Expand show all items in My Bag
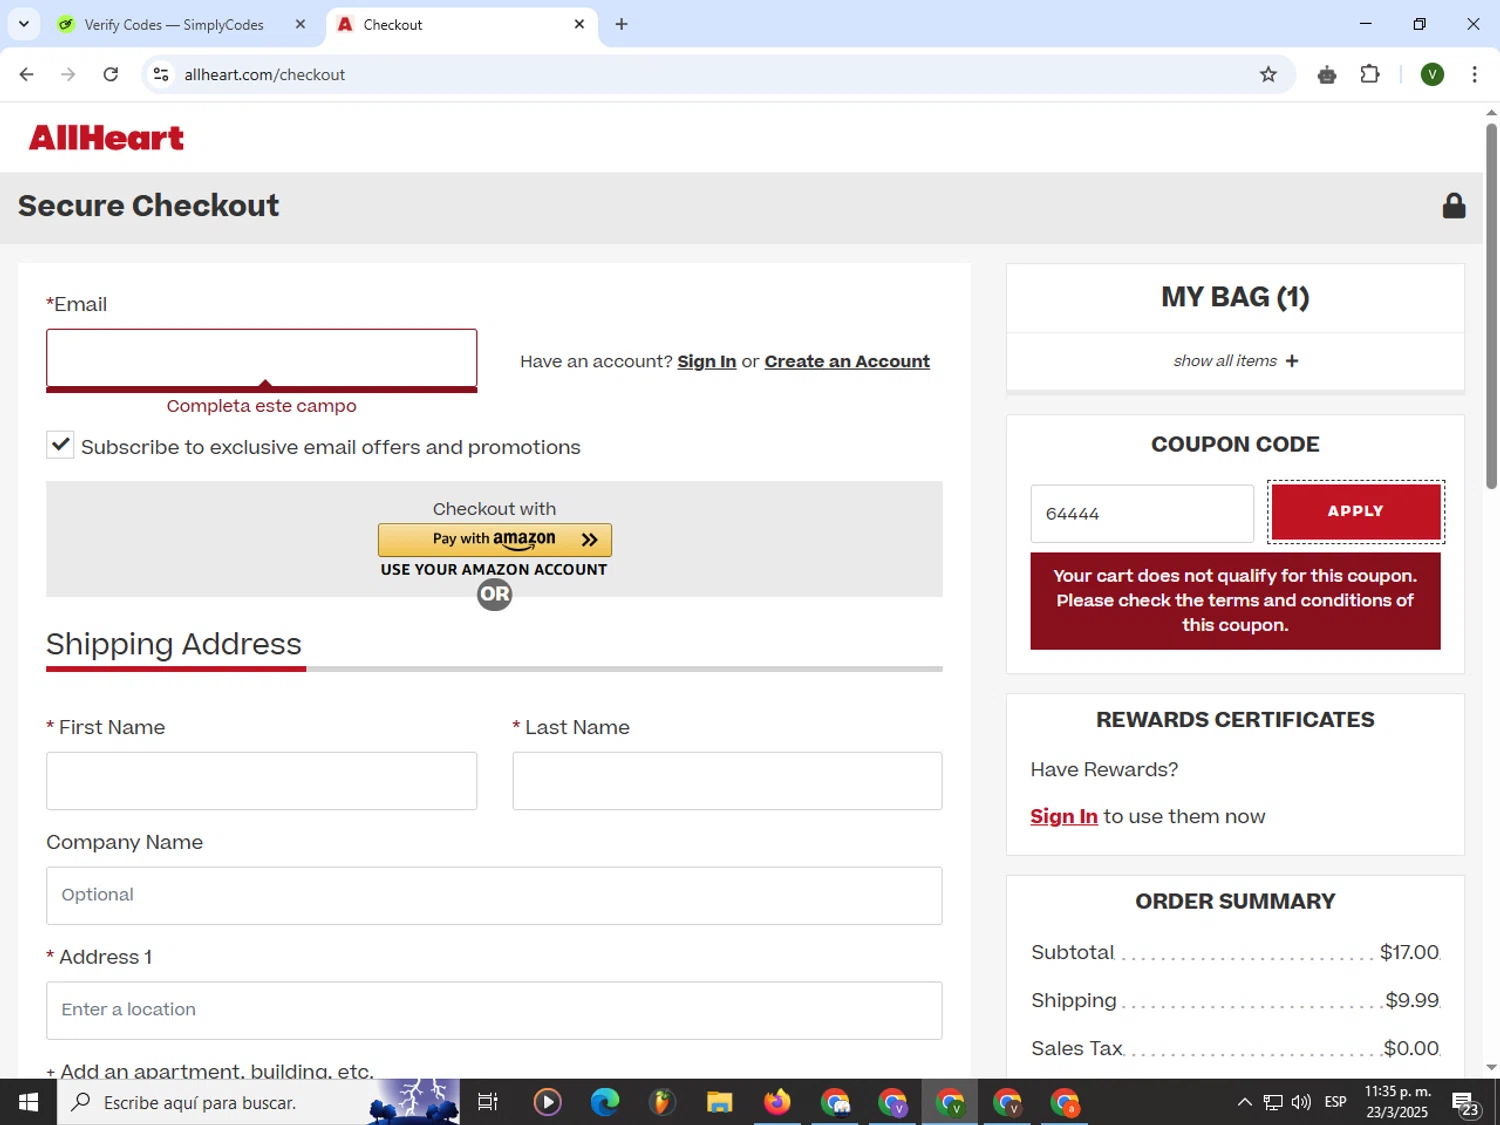This screenshot has height=1125, width=1500. pyautogui.click(x=1235, y=361)
